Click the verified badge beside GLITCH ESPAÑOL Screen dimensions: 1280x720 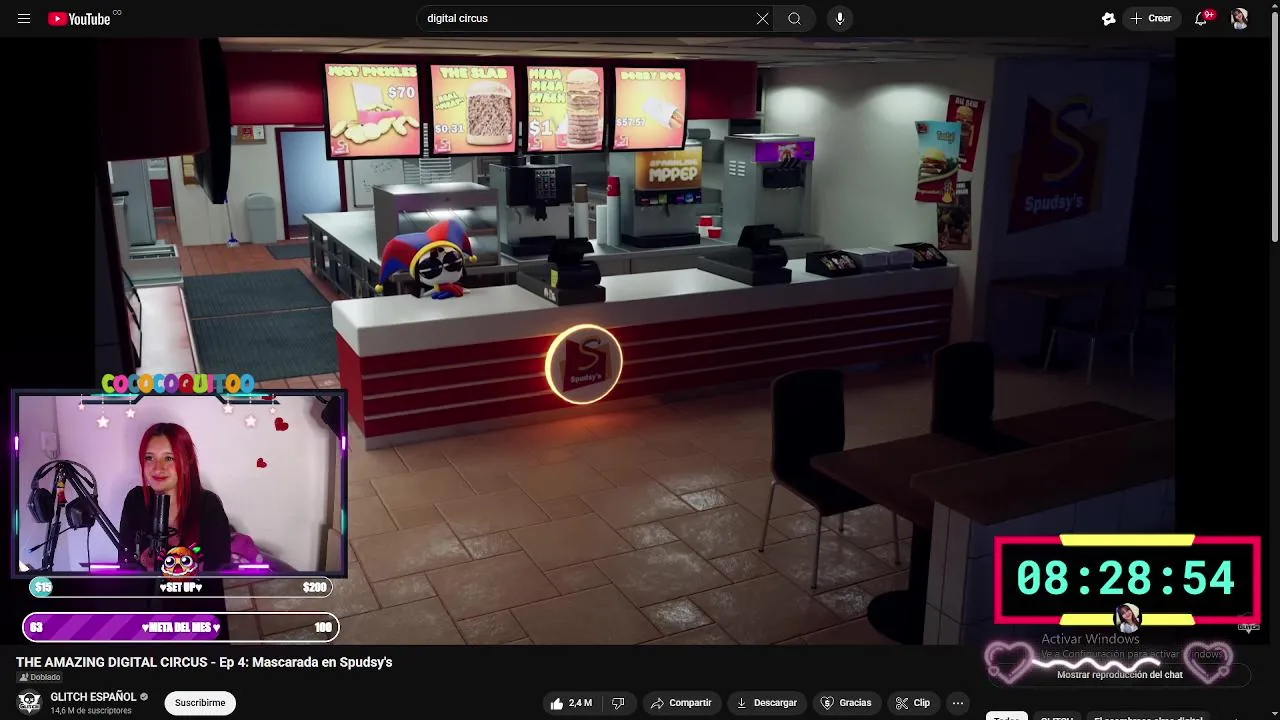click(144, 697)
